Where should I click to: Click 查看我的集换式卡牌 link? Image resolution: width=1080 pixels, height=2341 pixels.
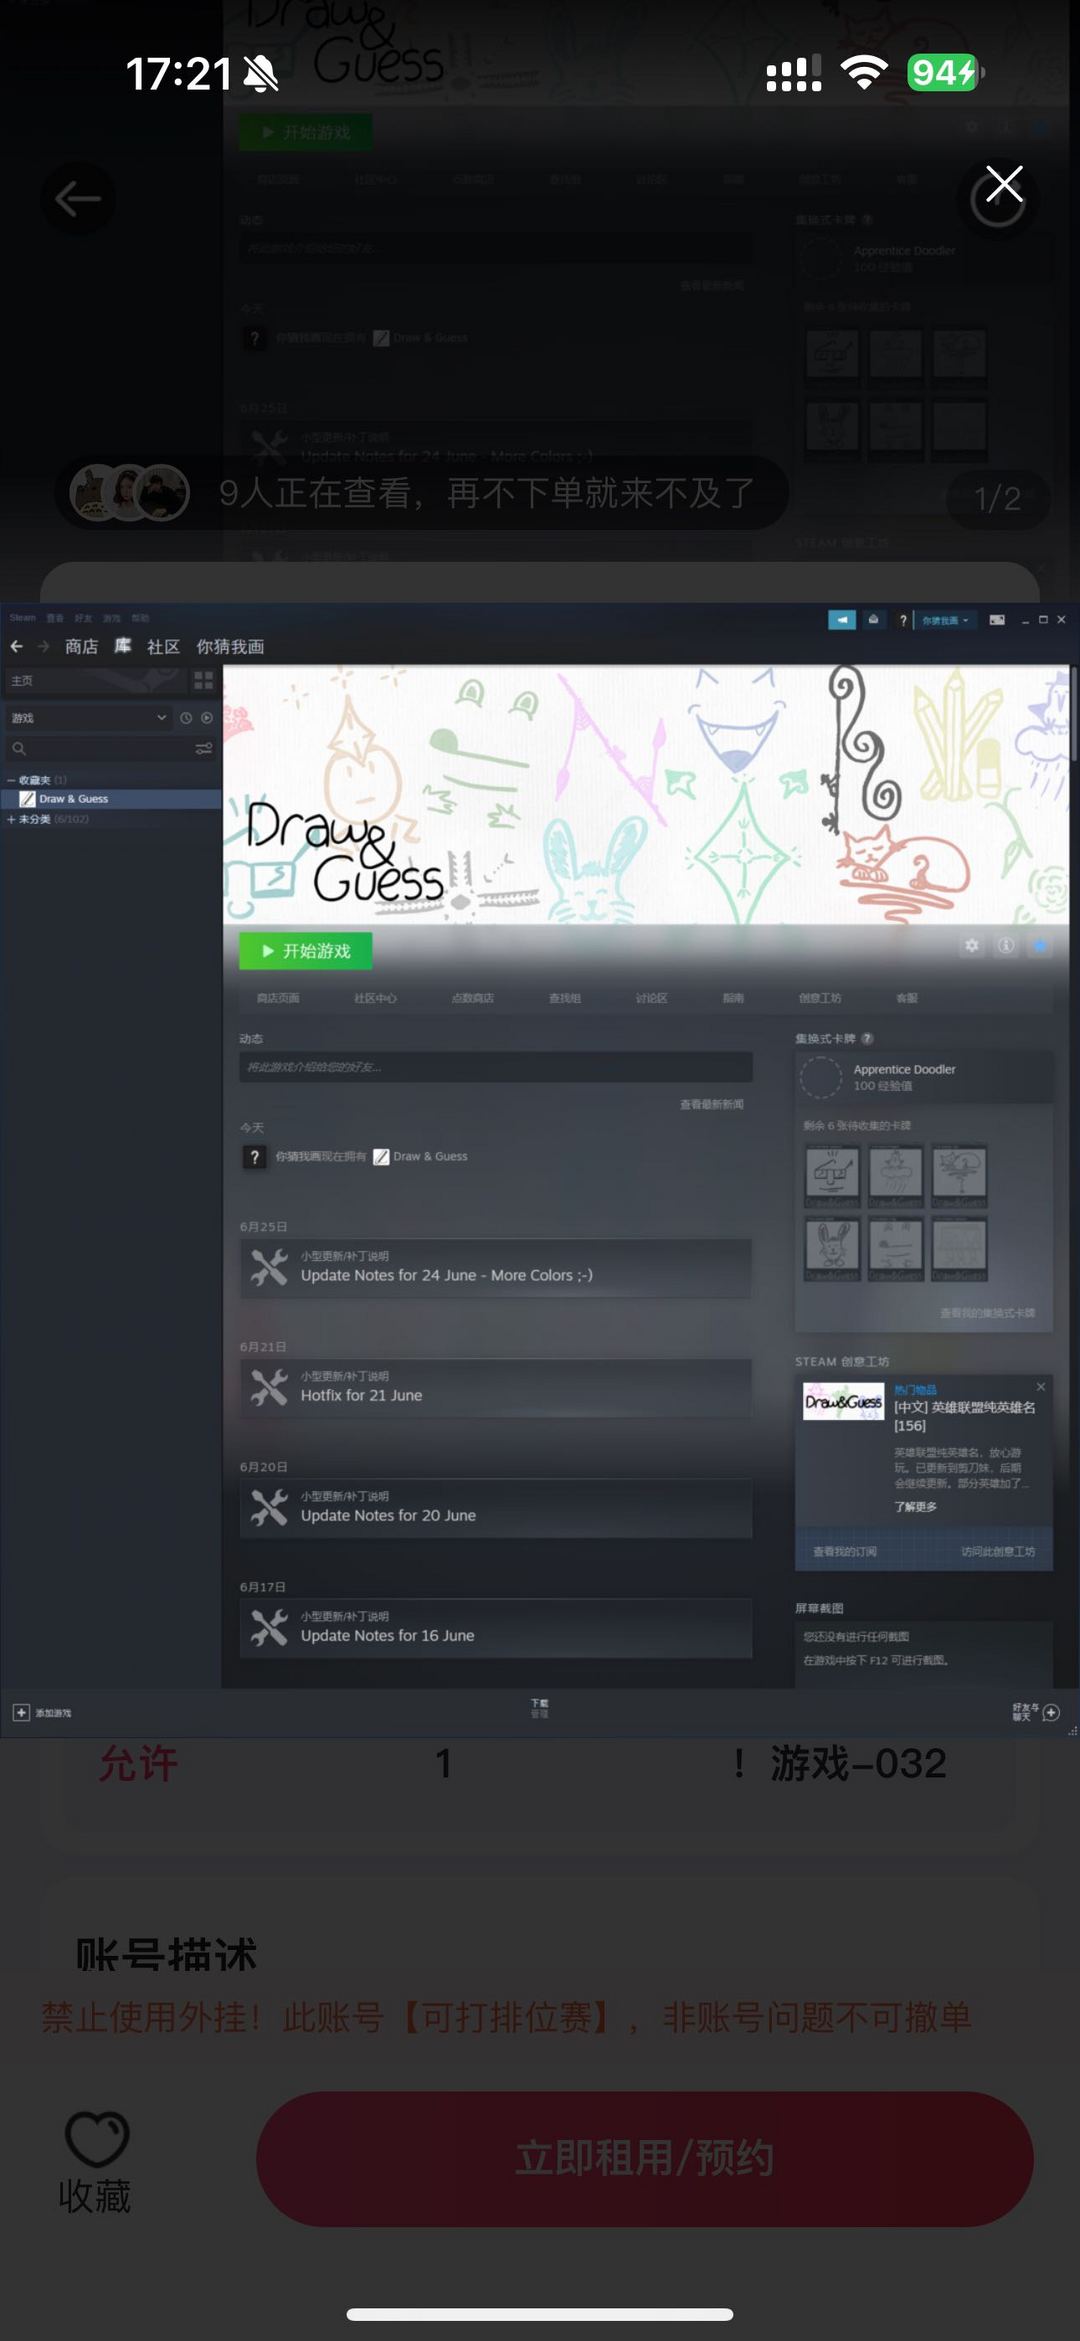point(987,1313)
